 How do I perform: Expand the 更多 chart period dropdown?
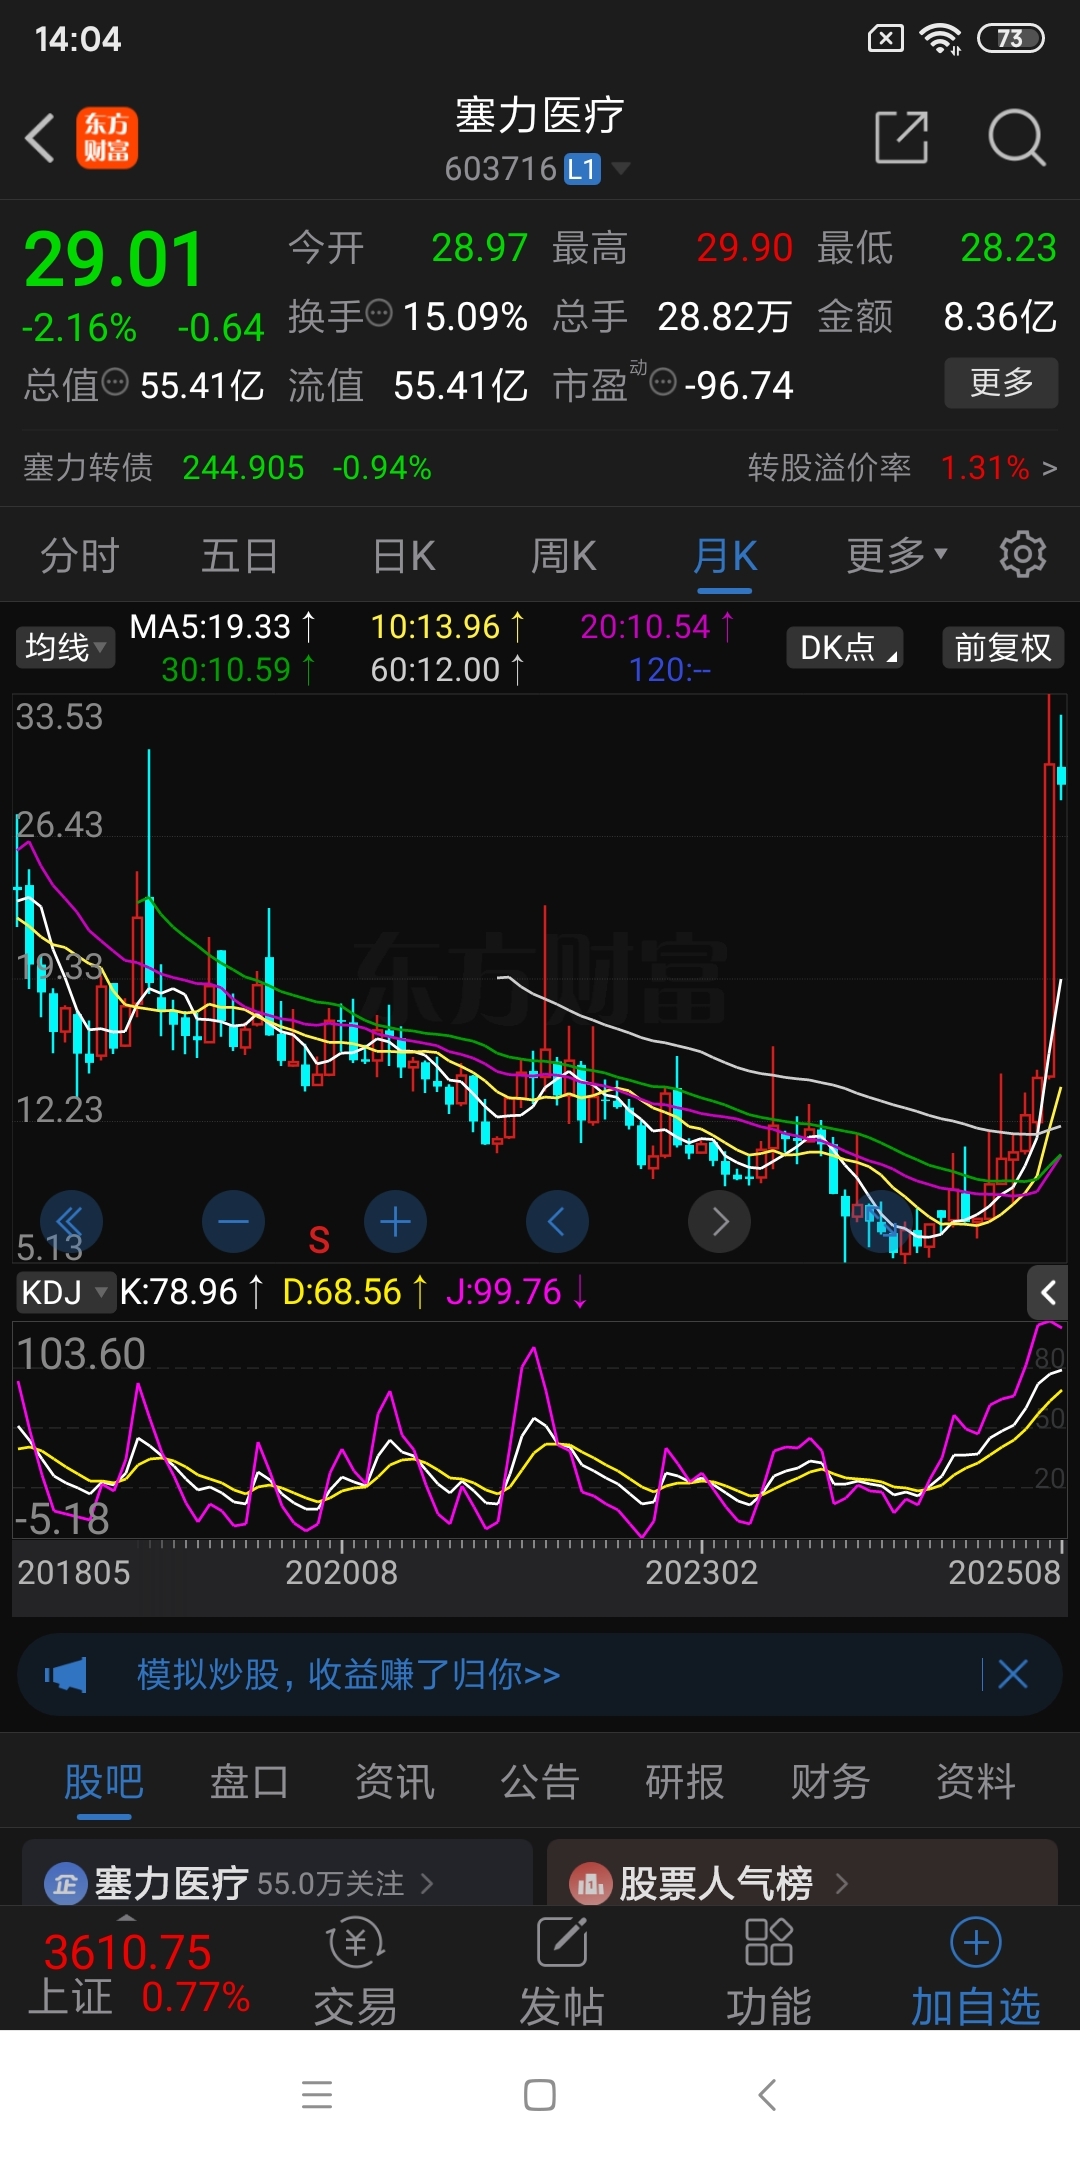[x=896, y=556]
